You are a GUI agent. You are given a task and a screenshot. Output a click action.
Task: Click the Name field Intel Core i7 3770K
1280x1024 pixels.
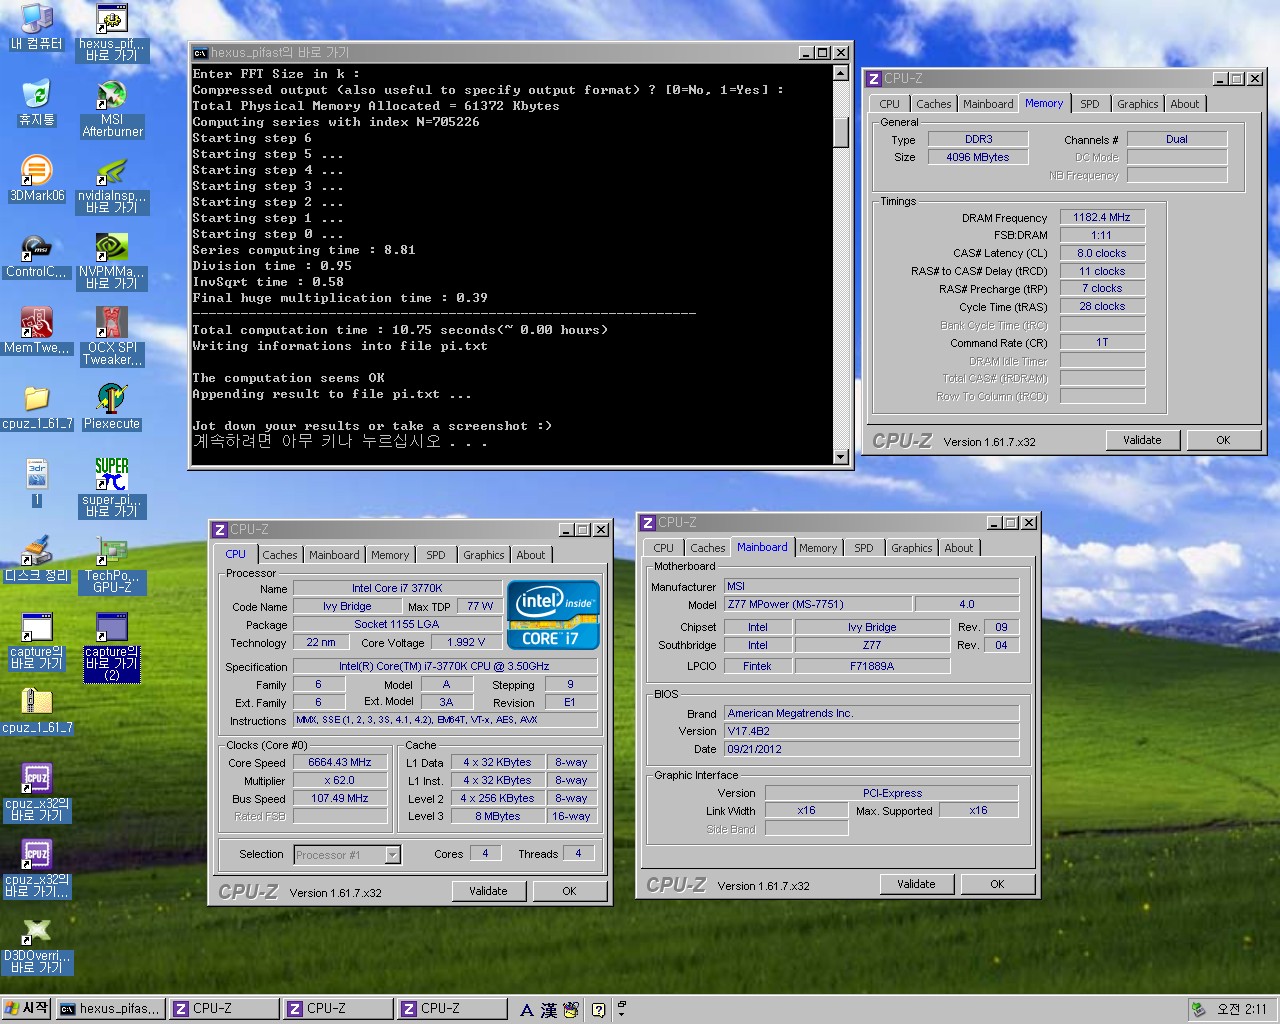click(x=397, y=588)
